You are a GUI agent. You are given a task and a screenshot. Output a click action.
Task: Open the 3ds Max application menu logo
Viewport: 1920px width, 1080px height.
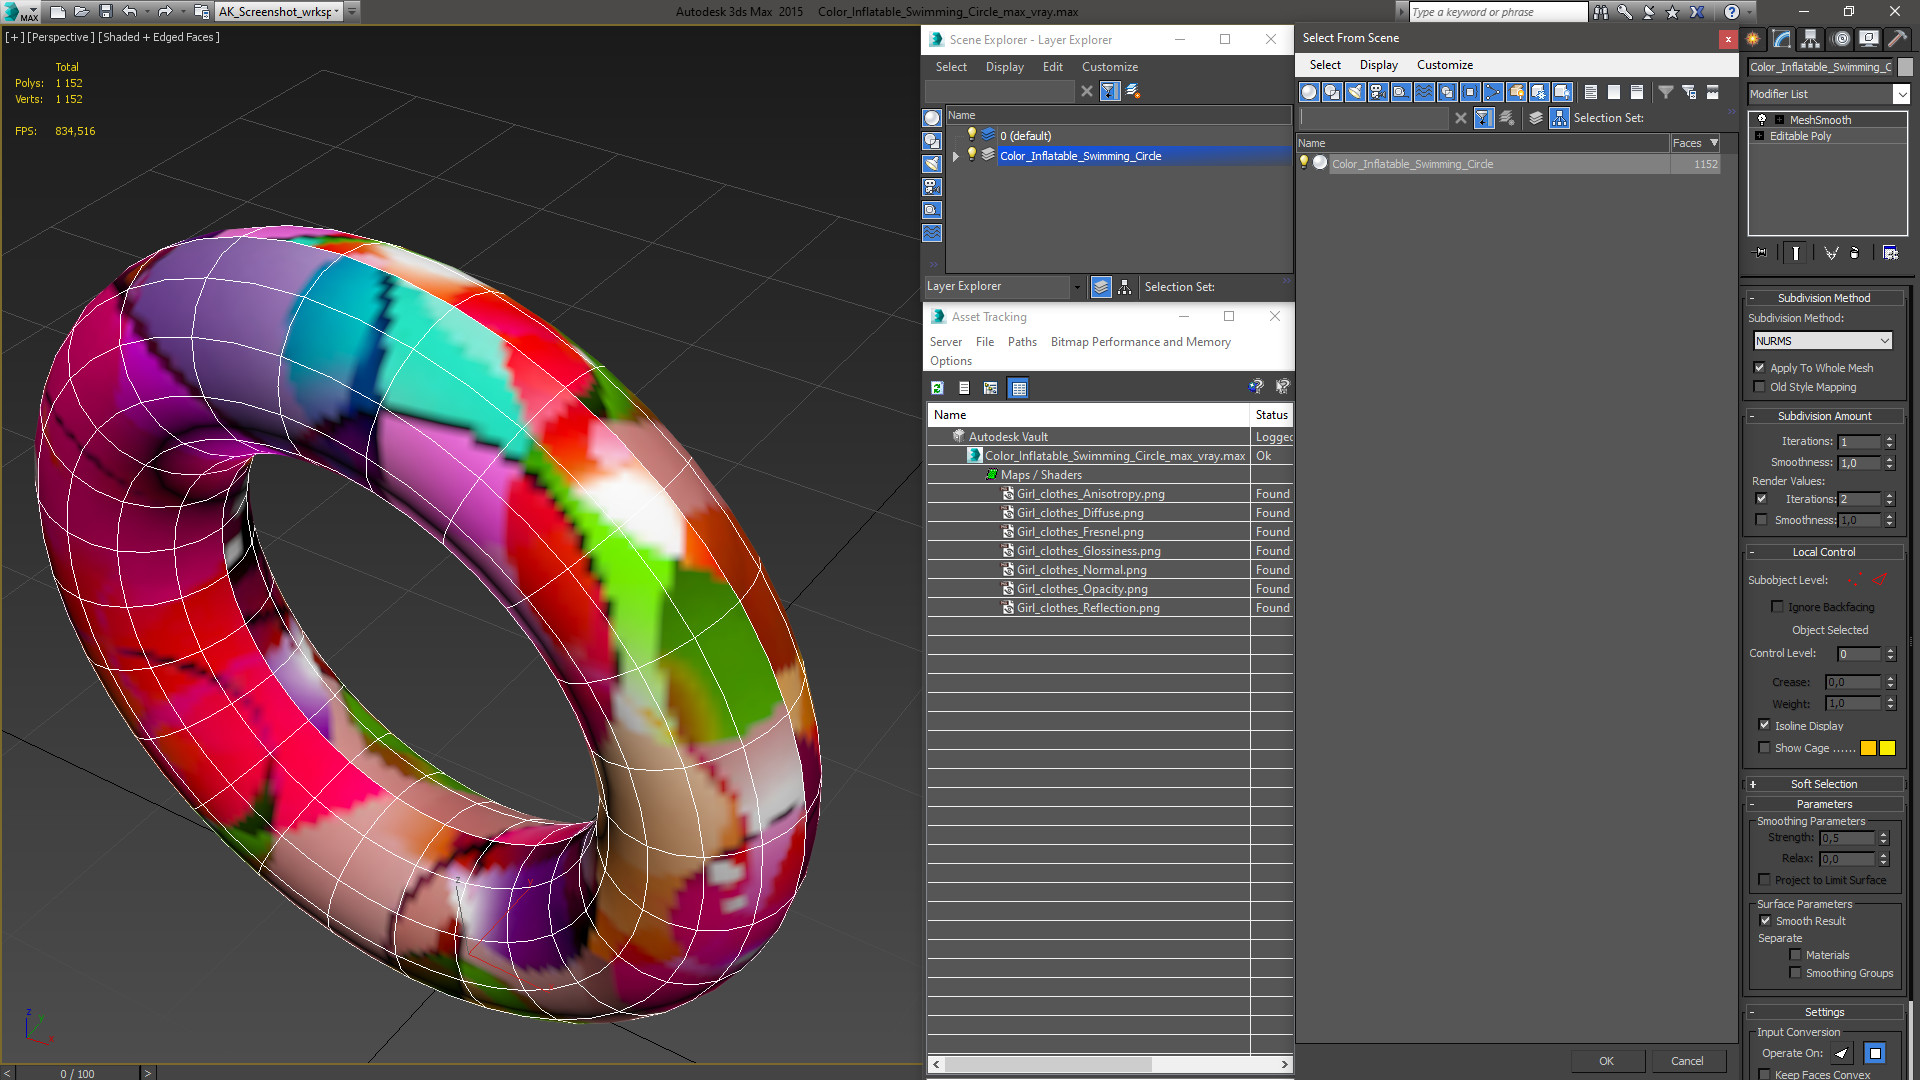20,12
